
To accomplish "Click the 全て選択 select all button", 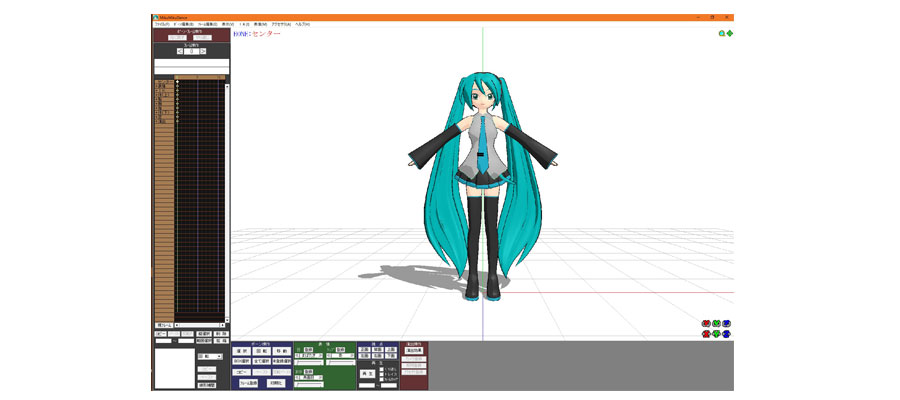I will (262, 361).
